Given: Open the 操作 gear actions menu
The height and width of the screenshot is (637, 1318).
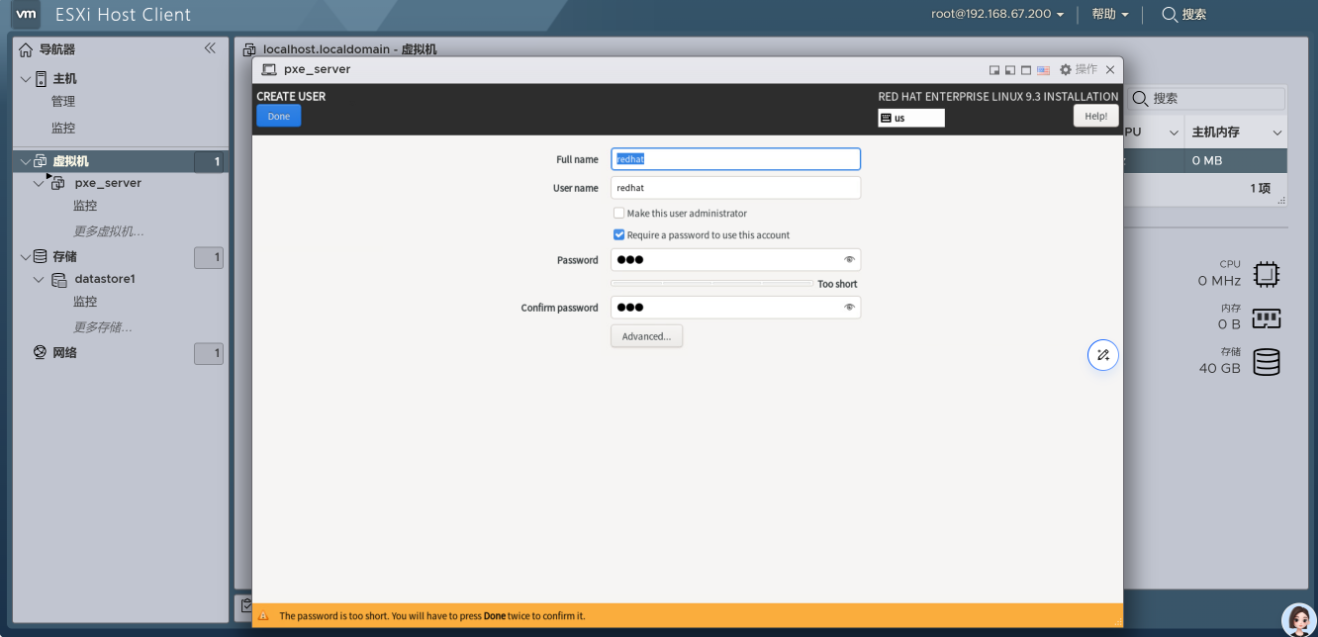Looking at the screenshot, I should coord(1078,70).
